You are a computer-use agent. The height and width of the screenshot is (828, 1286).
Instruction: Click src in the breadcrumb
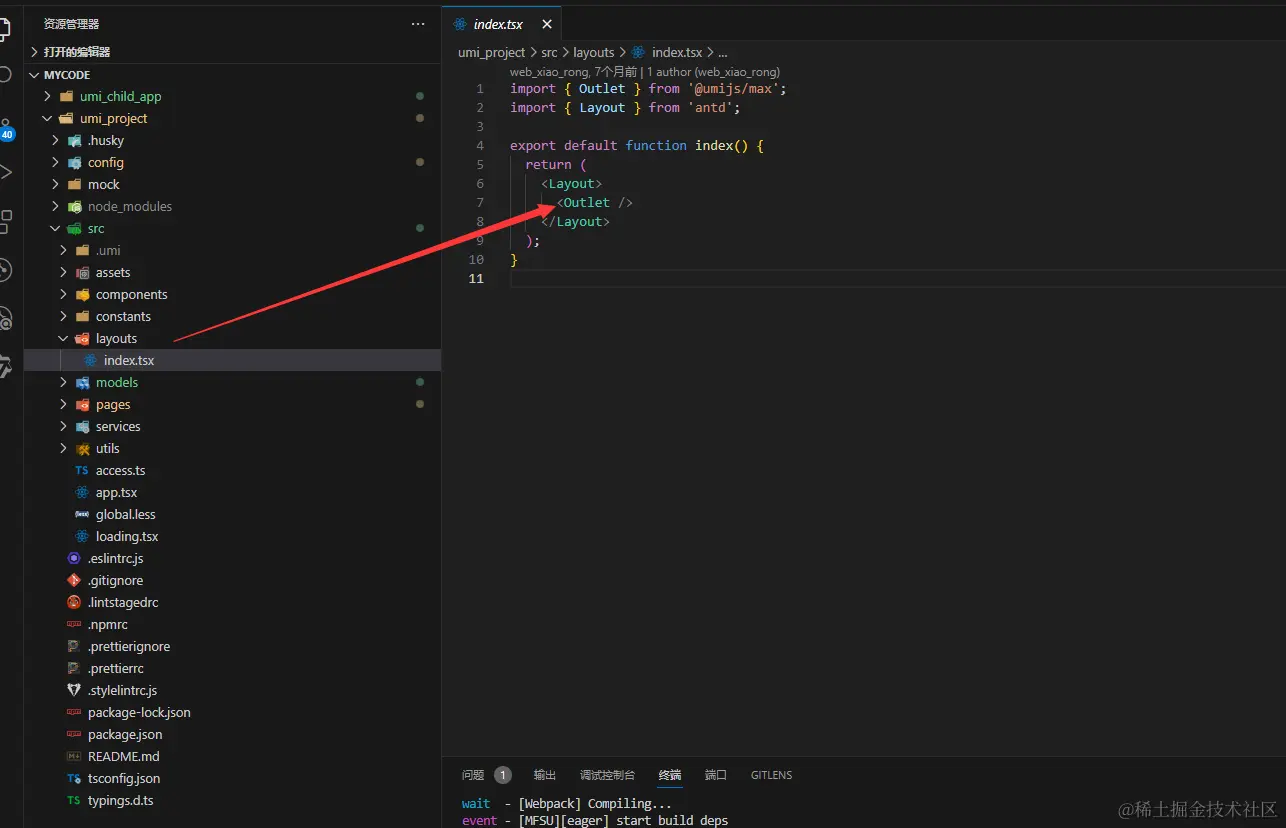(550, 53)
